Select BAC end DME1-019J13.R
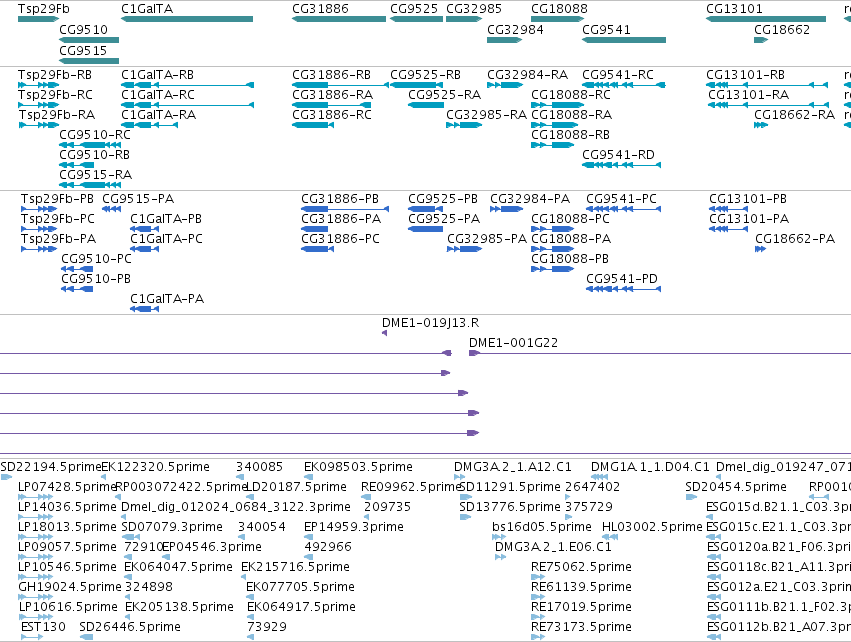The height and width of the screenshot is (642, 851). [430, 323]
